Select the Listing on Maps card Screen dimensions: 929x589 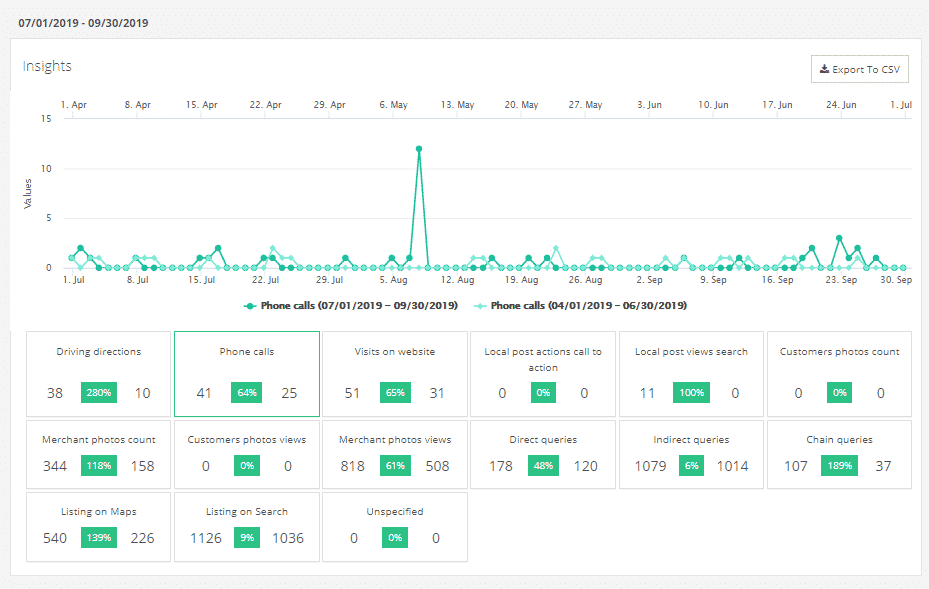click(x=98, y=527)
